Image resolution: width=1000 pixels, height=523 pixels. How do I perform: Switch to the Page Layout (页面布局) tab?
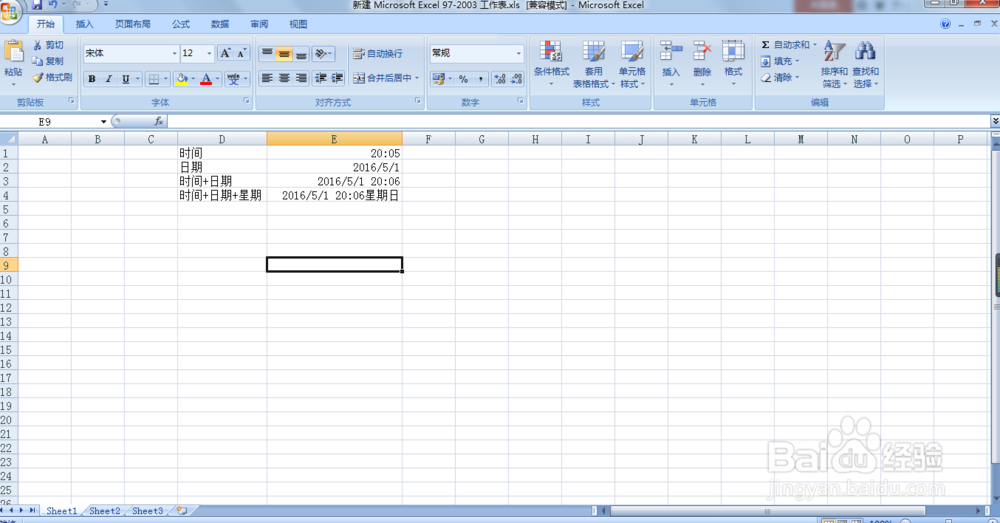[133, 24]
